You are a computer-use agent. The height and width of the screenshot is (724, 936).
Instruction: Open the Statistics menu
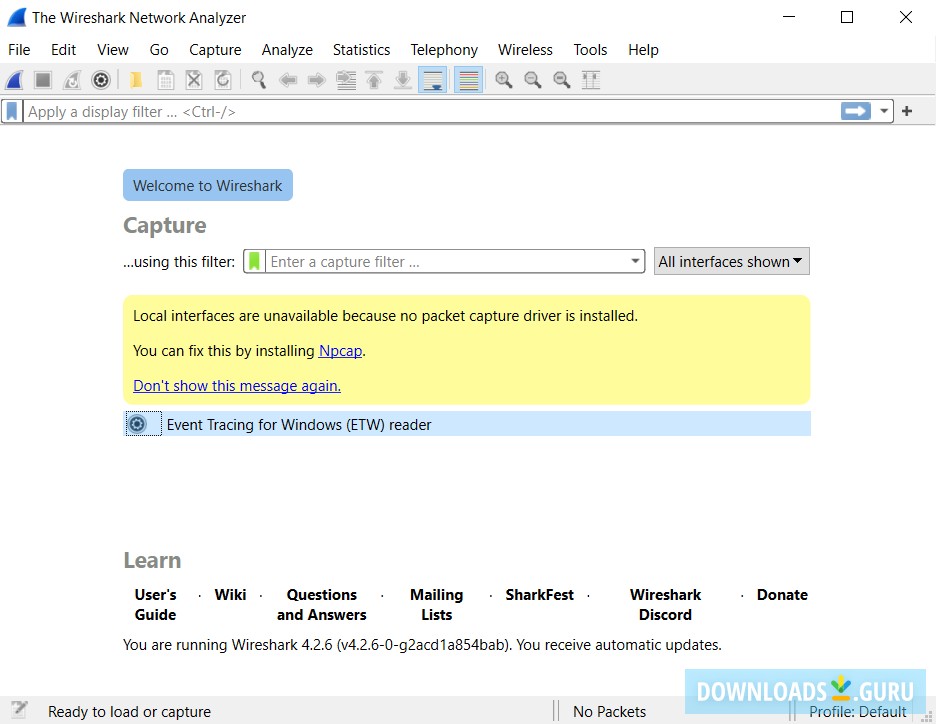(361, 49)
